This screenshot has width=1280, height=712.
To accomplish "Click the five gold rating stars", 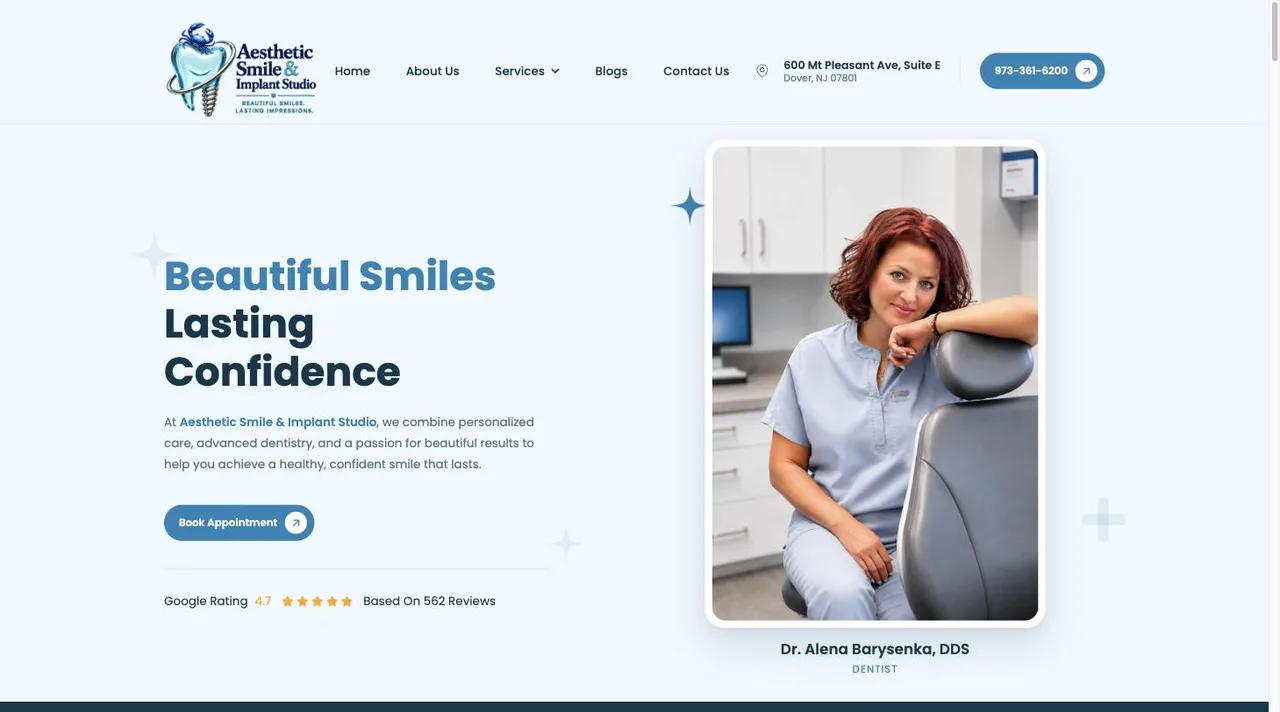I will 317,602.
